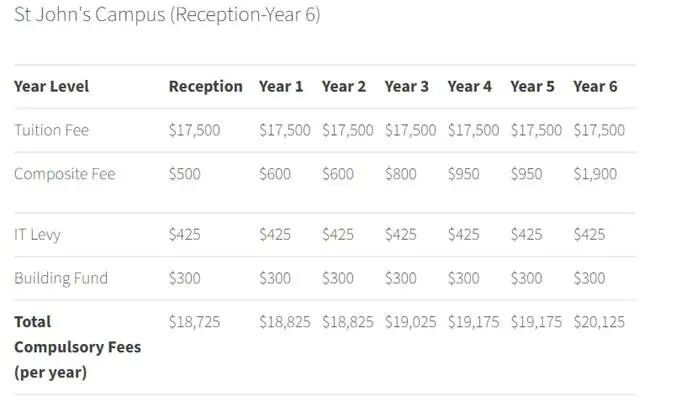Click the Year 1 column header

pos(281,86)
